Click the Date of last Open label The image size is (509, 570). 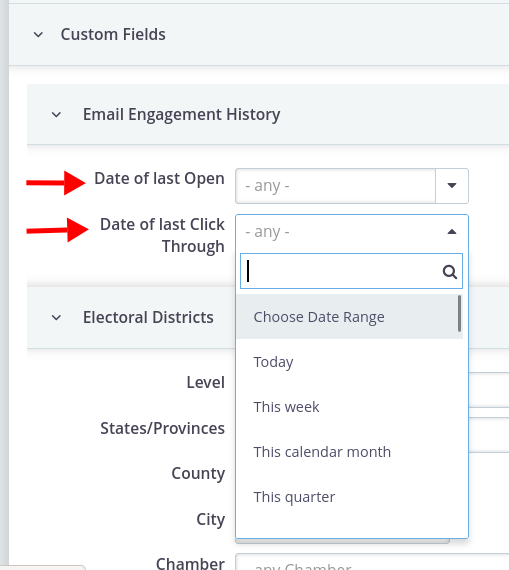pos(159,179)
